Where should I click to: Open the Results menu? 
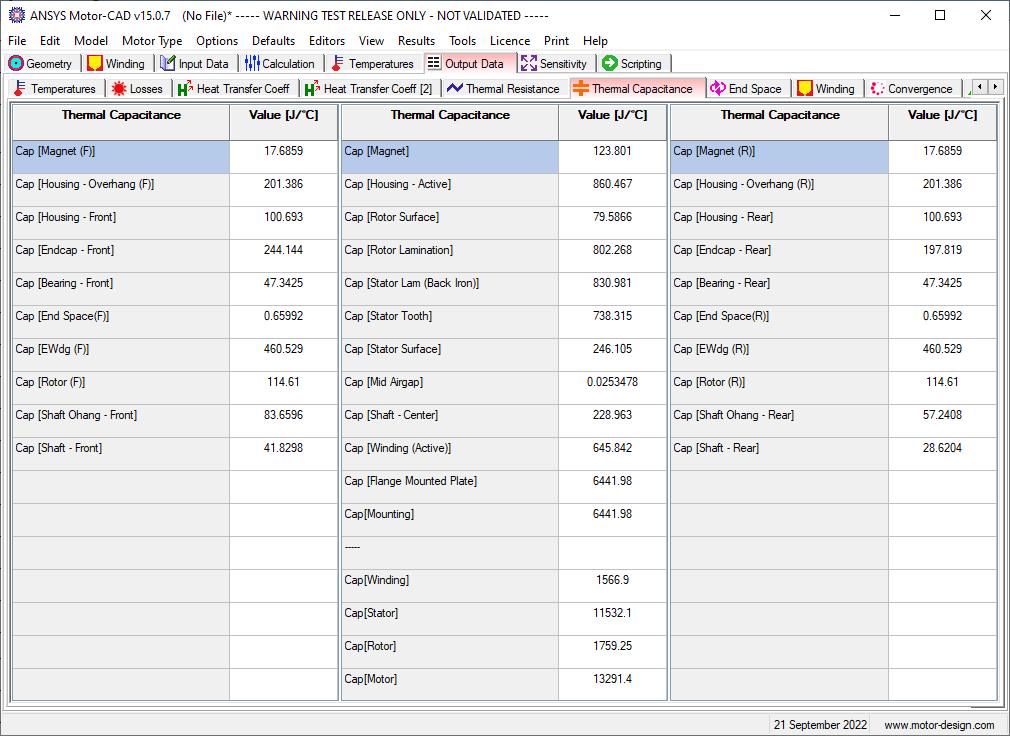416,41
